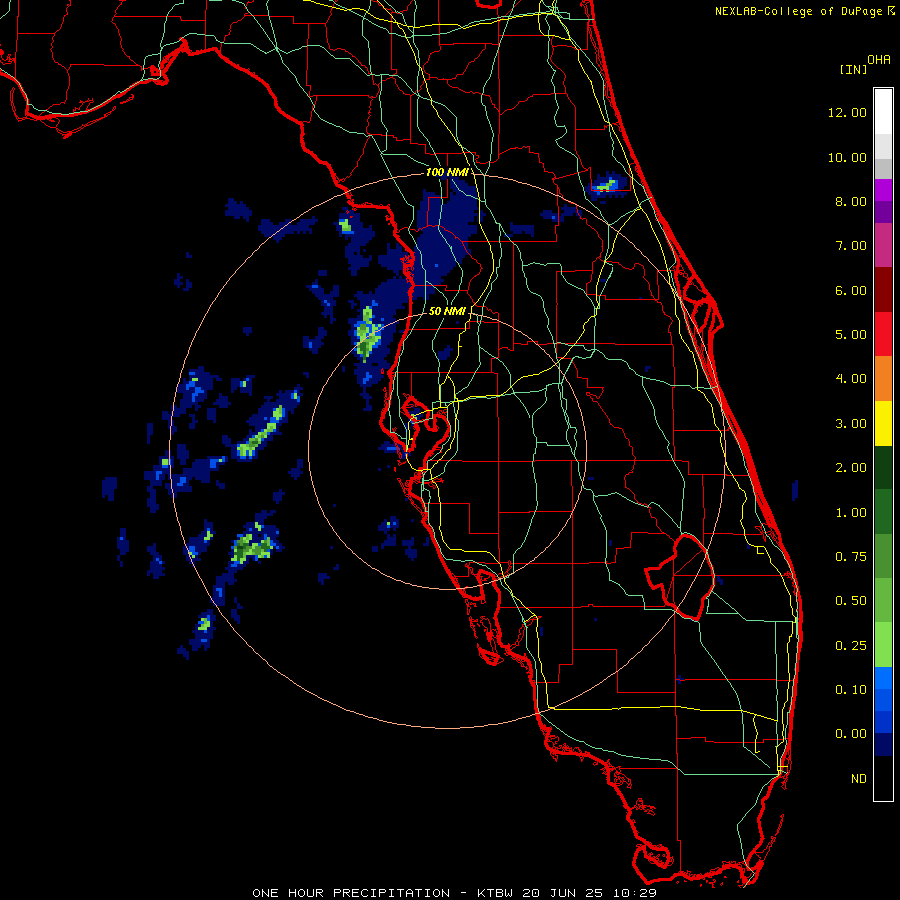Pick the bright magenta legend swatch
Viewport: 900px width, 900px height.
click(883, 190)
